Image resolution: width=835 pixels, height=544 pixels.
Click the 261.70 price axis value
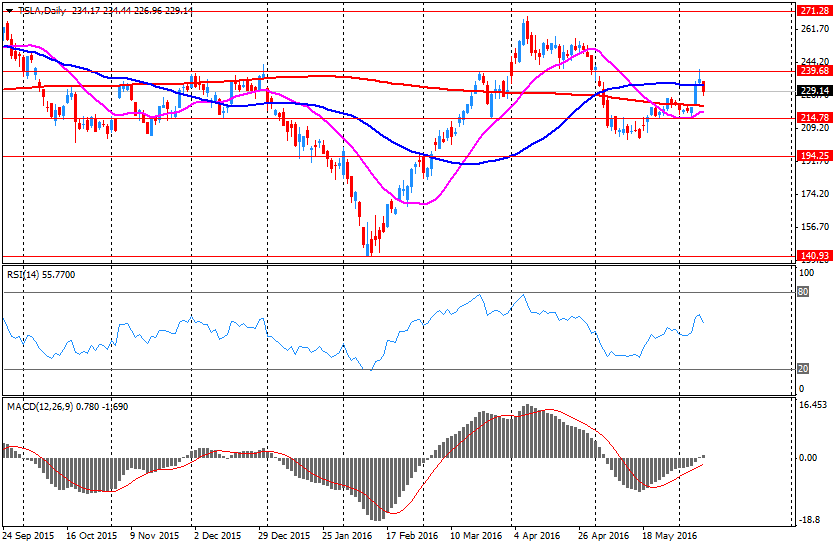815,29
